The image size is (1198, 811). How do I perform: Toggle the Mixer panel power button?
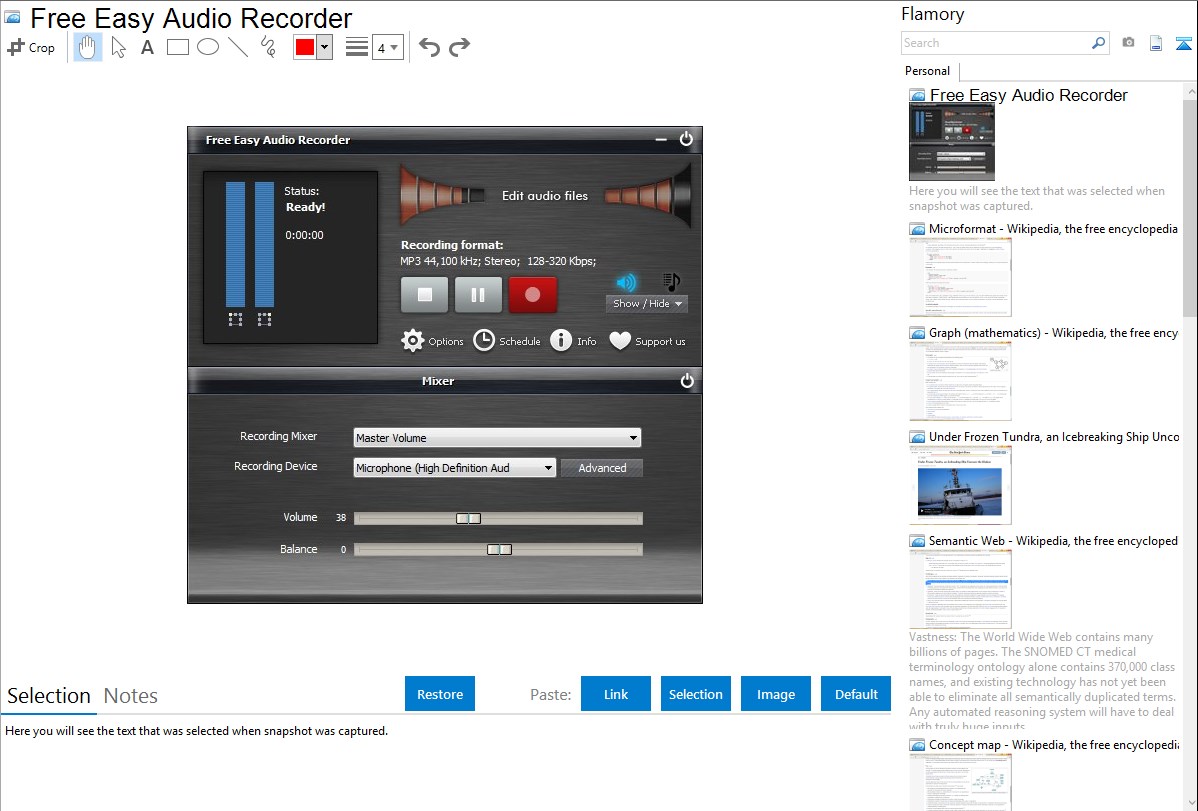(x=687, y=381)
